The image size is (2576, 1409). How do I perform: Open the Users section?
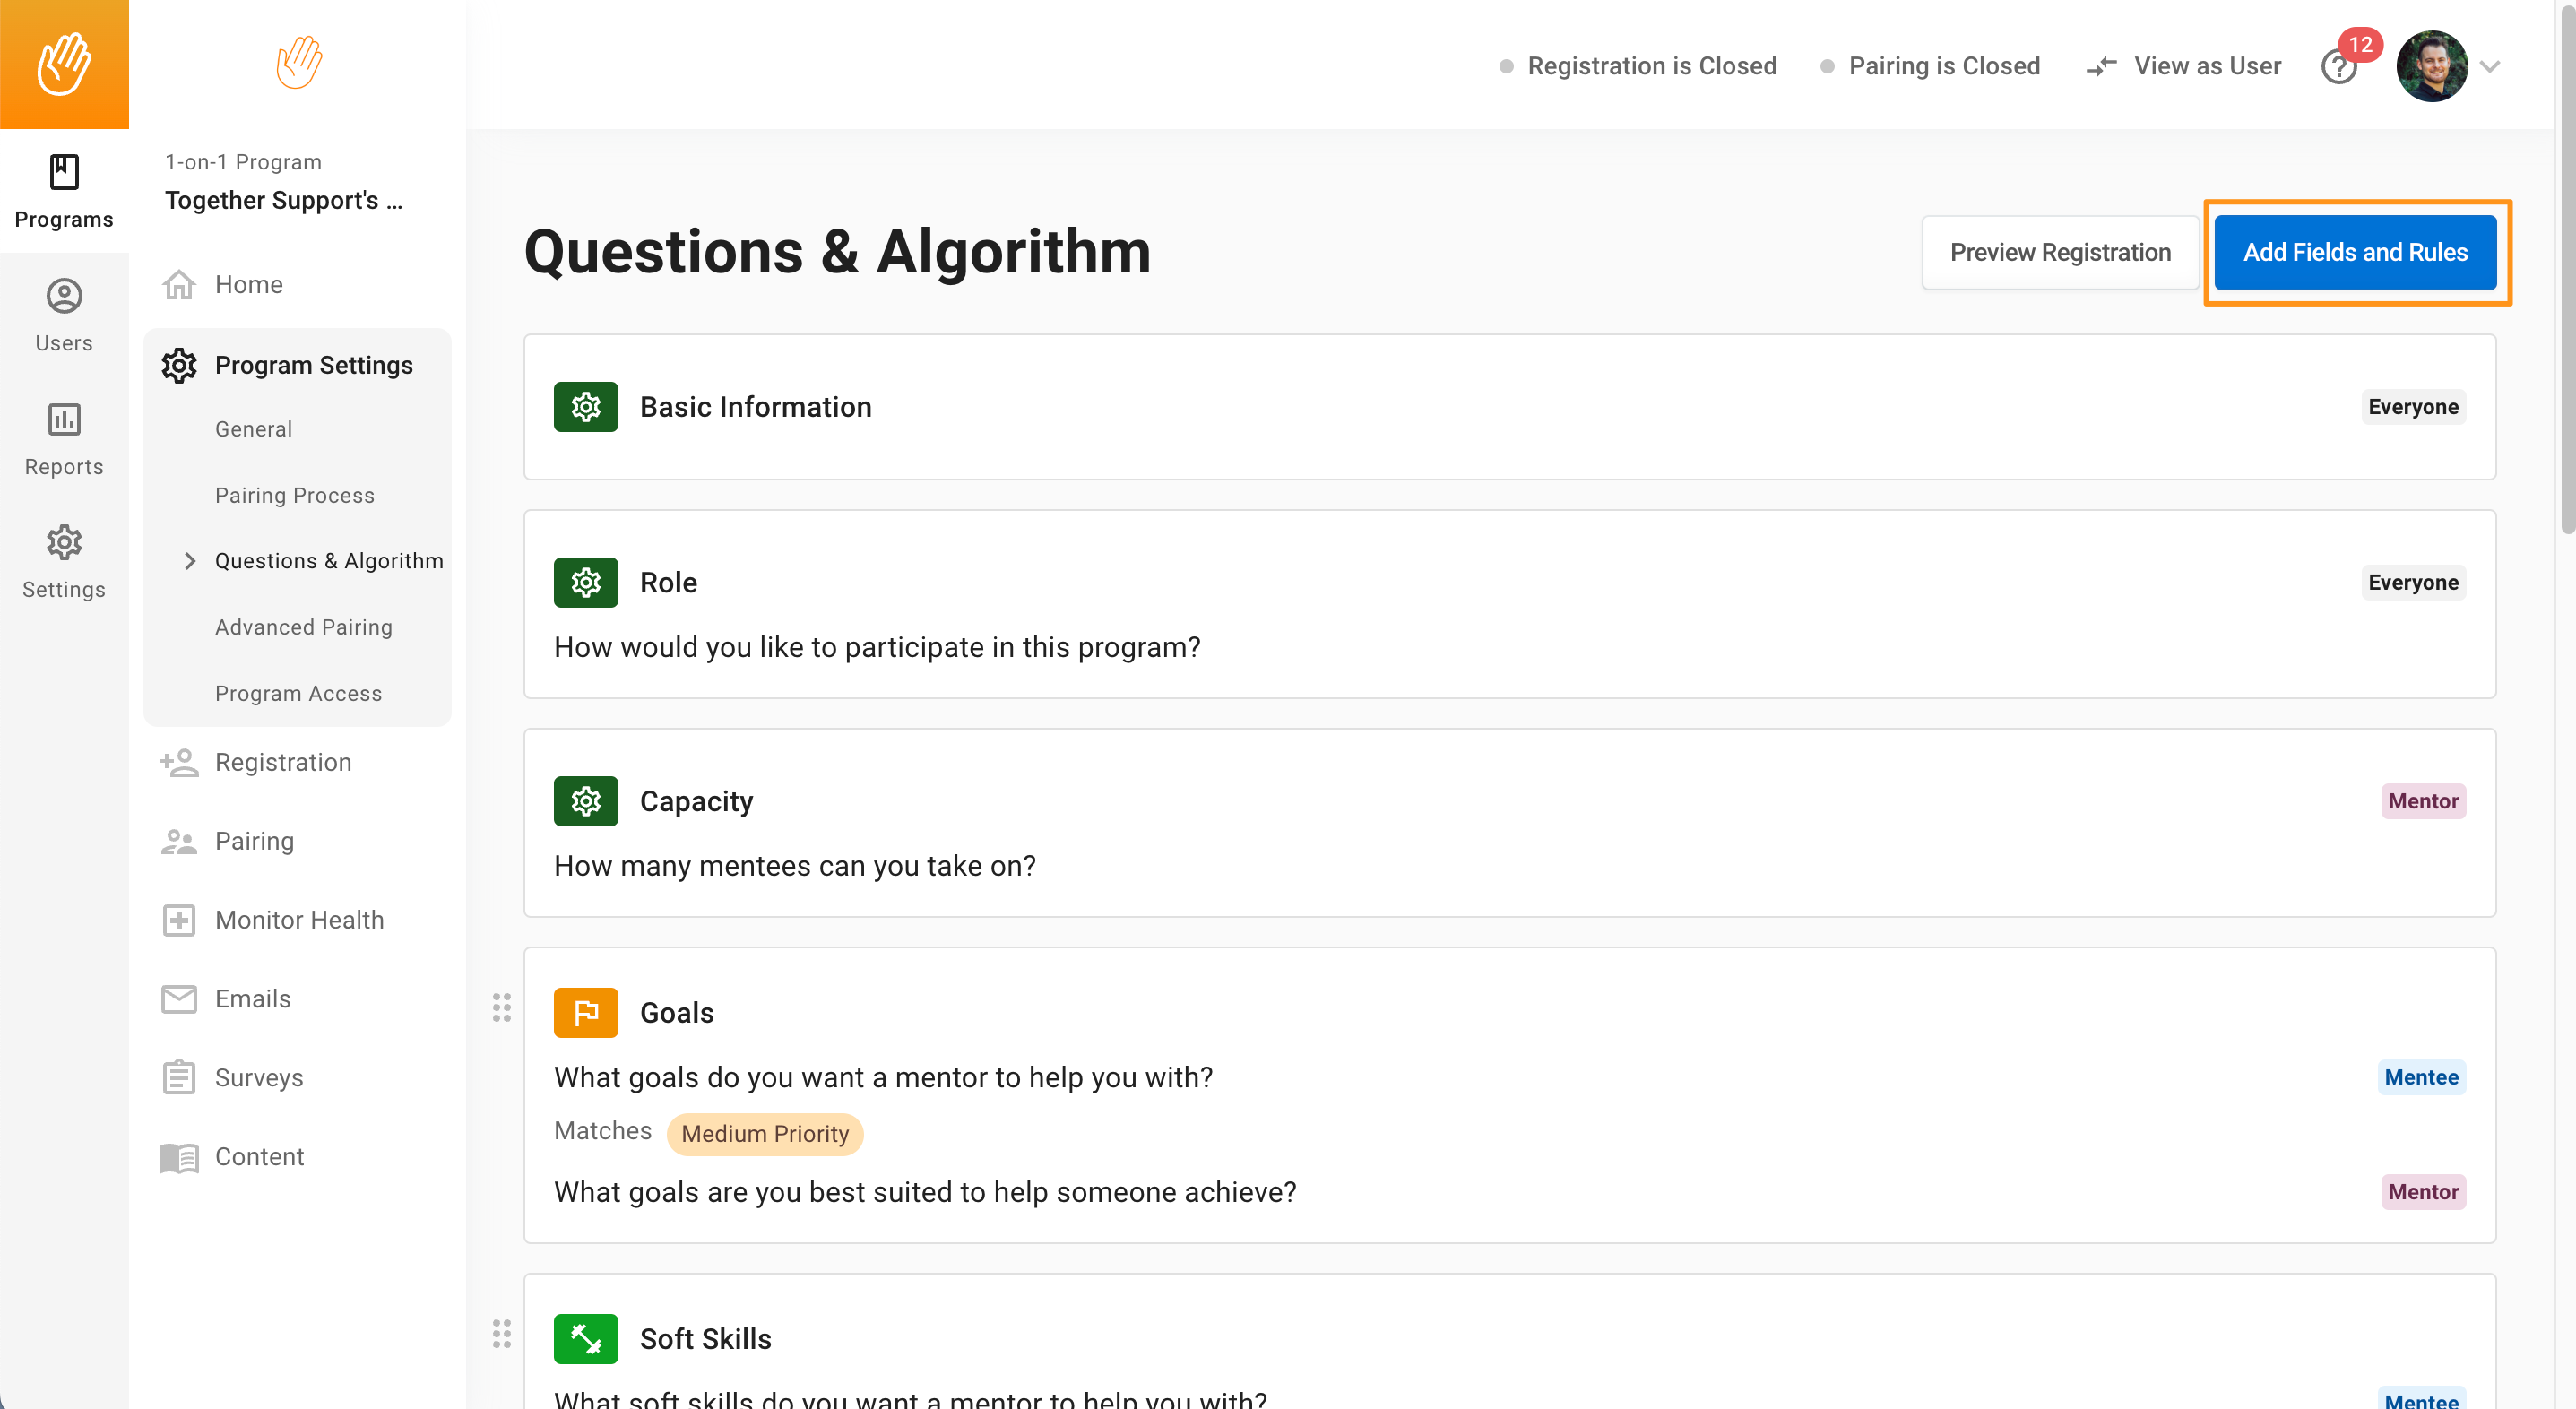(x=64, y=315)
